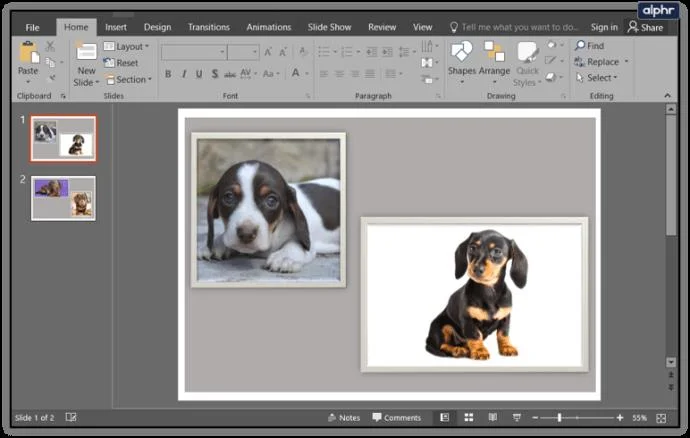Screen dimensions: 690x438
Task: Expand the Layout dropdown
Action: (127, 46)
